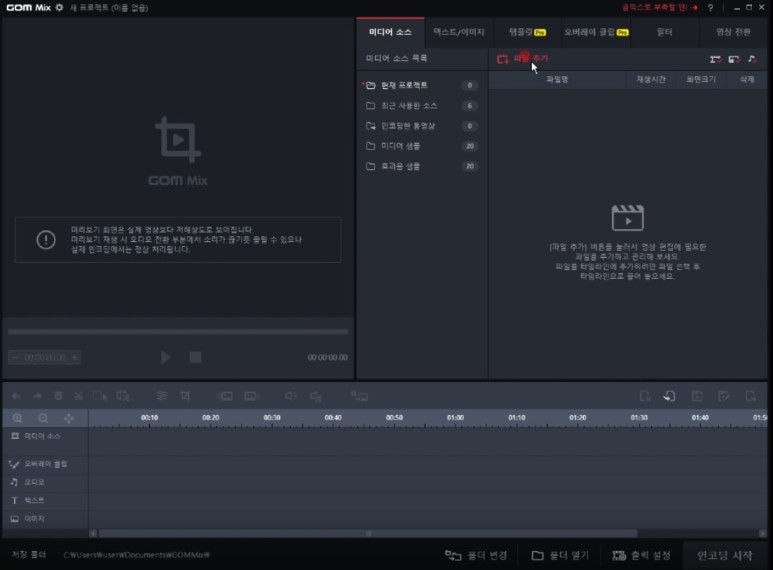The image size is (773, 570).
Task: Click the 폴더 변경 button
Action: [476, 556]
